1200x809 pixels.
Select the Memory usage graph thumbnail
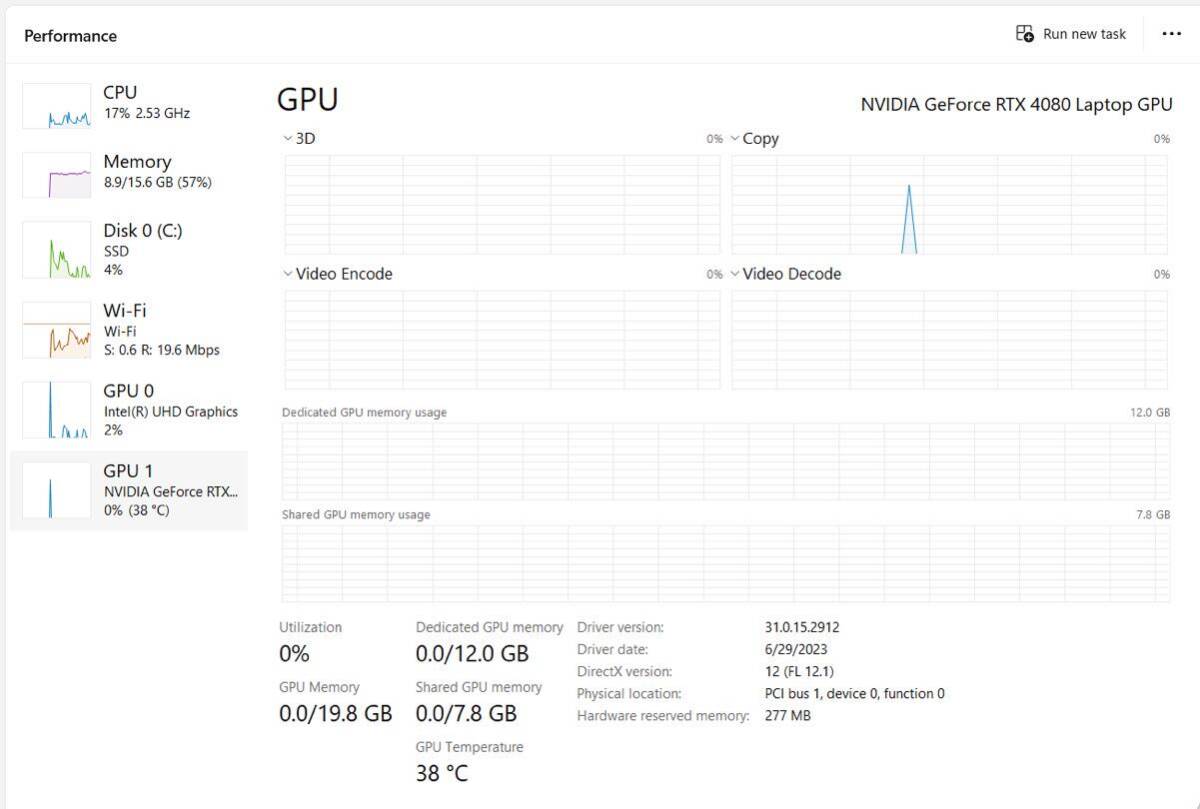[56, 175]
